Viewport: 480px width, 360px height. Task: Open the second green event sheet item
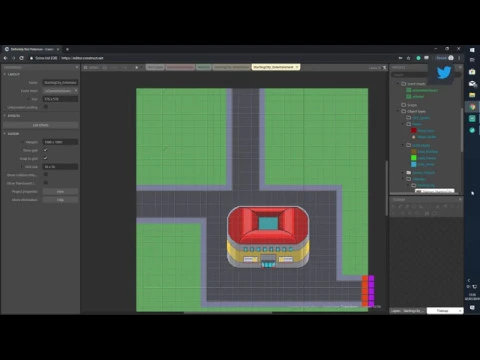415,97
